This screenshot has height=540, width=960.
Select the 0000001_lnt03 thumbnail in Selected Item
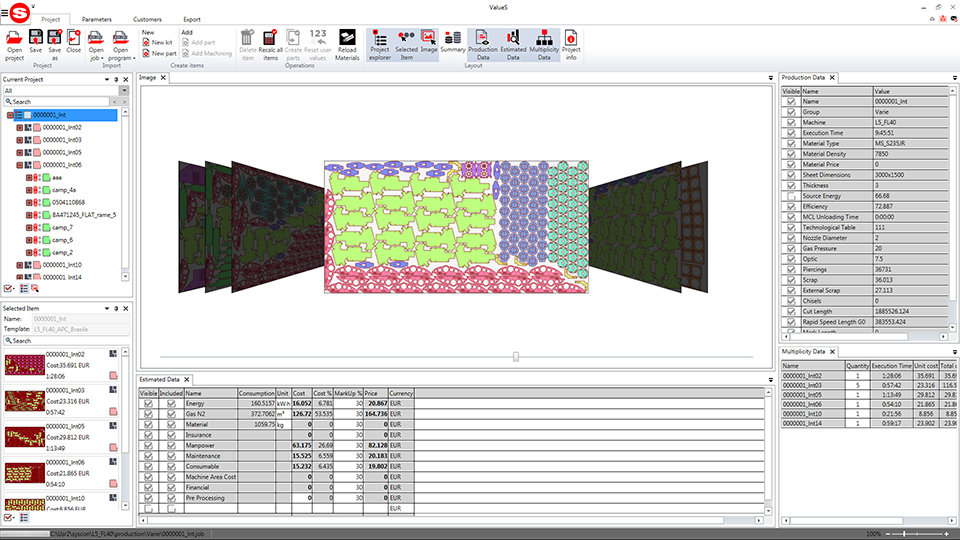26,402
